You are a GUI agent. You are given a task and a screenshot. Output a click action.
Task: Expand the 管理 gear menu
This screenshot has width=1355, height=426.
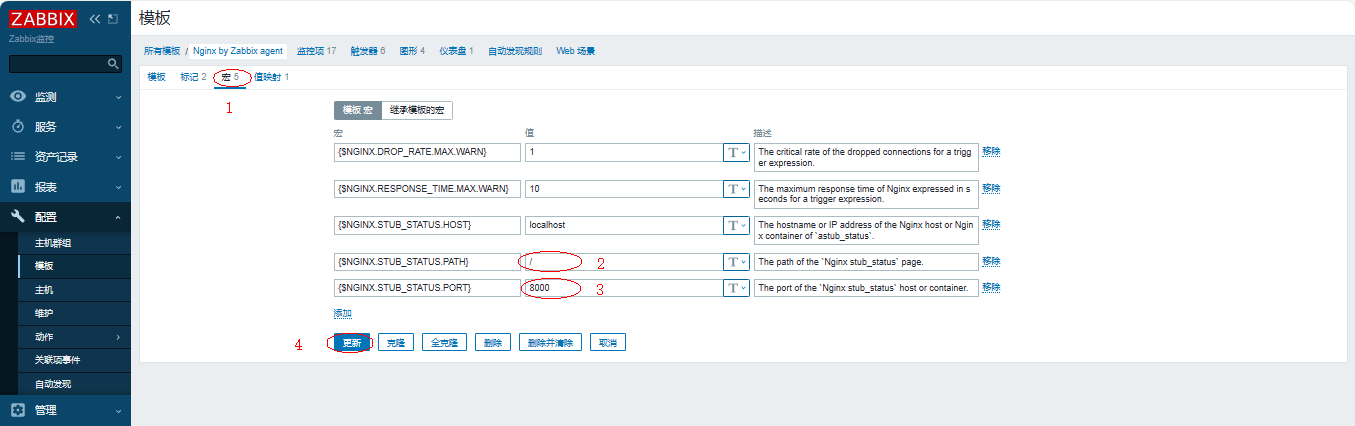[65, 410]
